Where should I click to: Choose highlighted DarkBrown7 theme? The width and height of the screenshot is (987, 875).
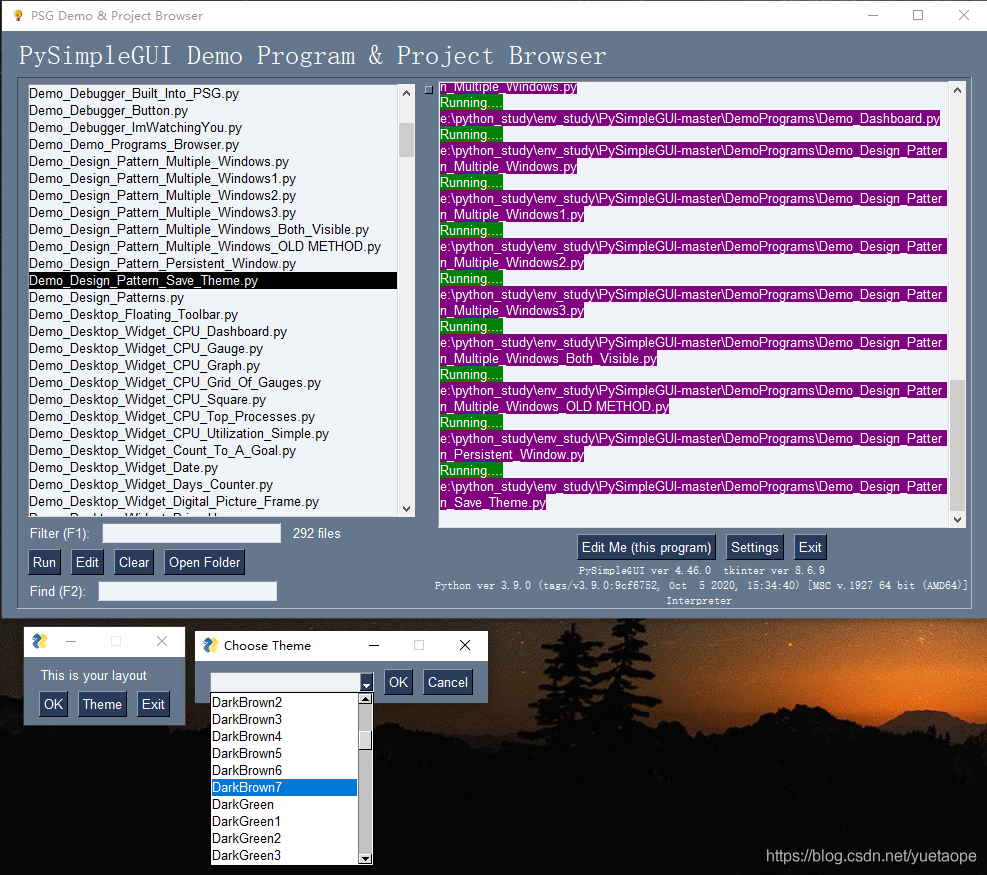[x=285, y=788]
